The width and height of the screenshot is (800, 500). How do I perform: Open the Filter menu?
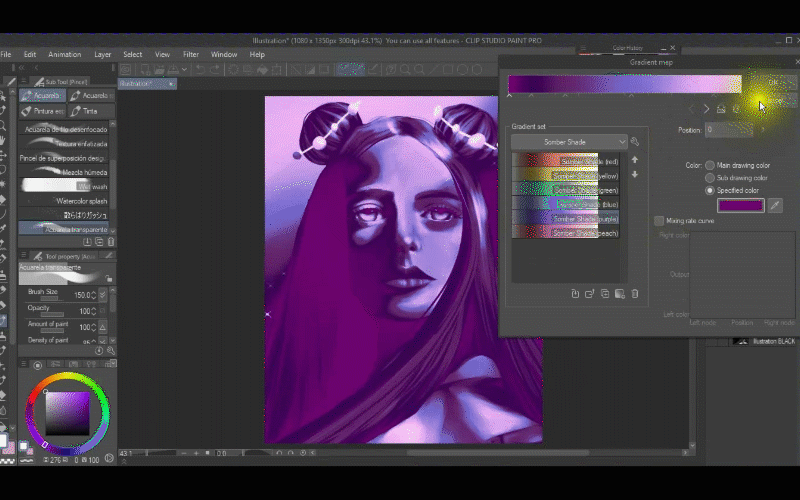point(190,54)
